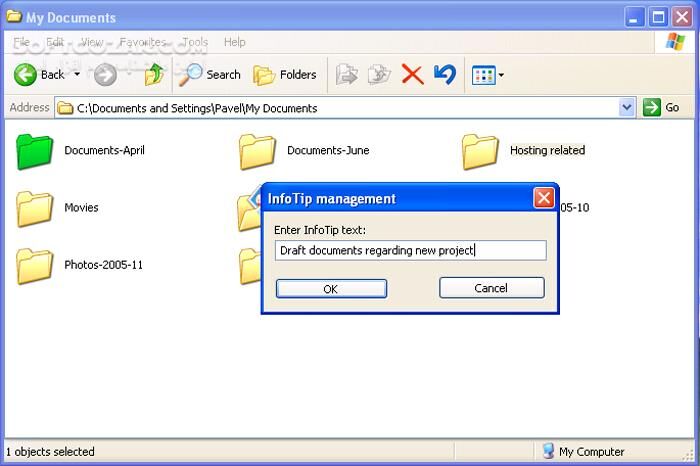The width and height of the screenshot is (700, 466).
Task: Open the Back history dropdown arrow
Action: [x=77, y=75]
